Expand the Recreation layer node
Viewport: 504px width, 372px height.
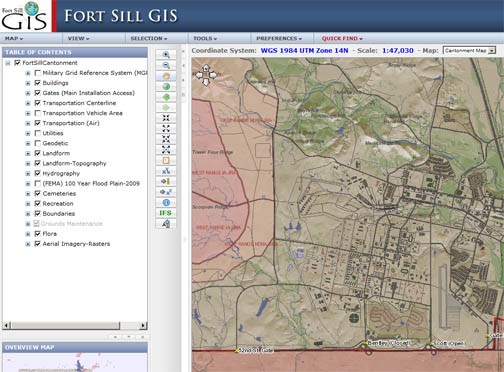pyautogui.click(x=28, y=204)
